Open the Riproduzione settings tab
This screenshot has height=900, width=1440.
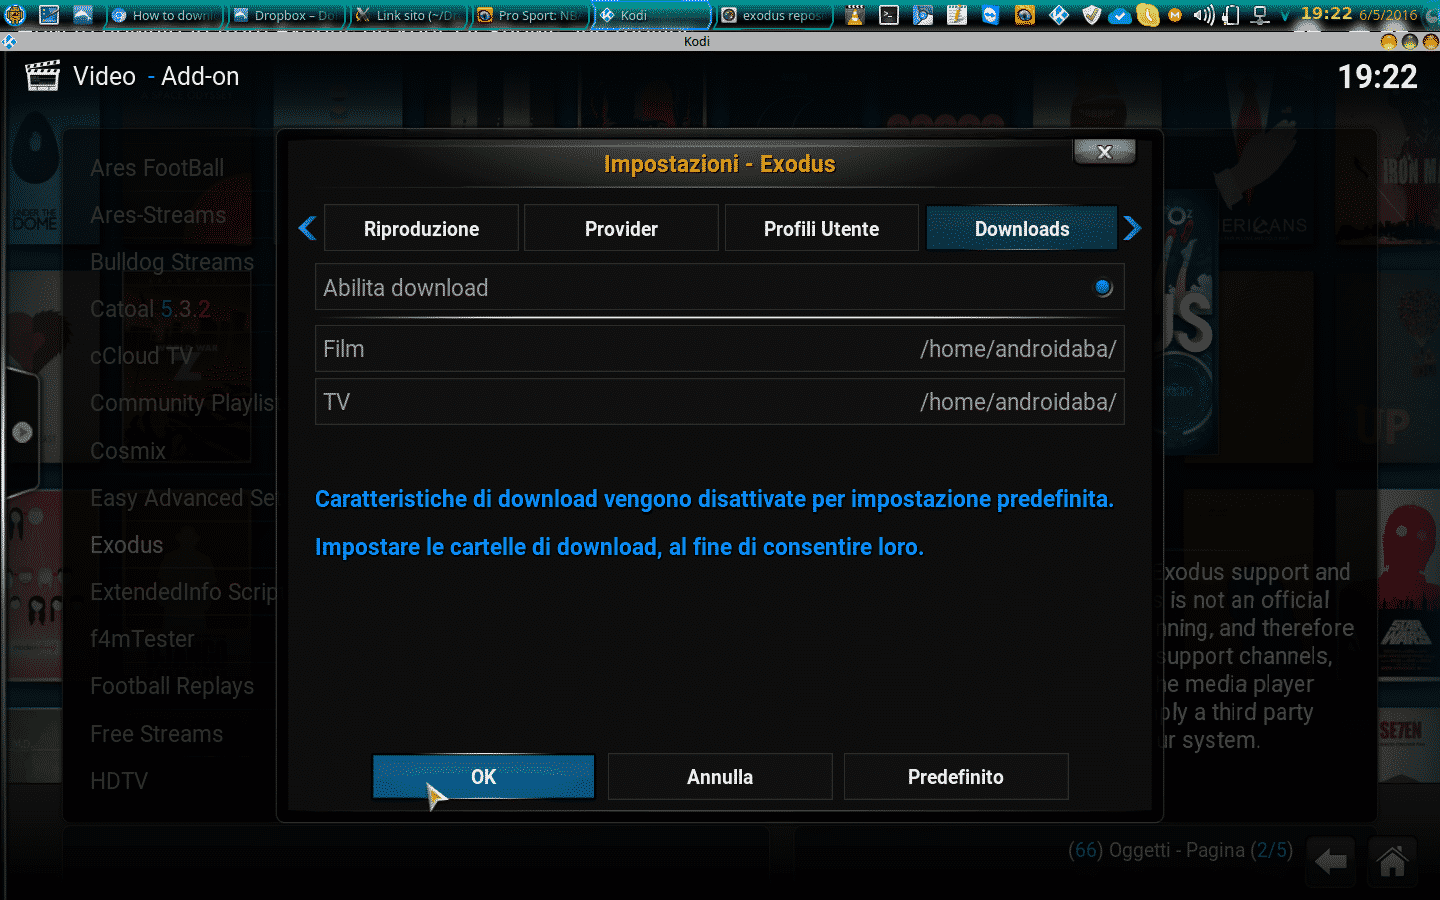421,228
